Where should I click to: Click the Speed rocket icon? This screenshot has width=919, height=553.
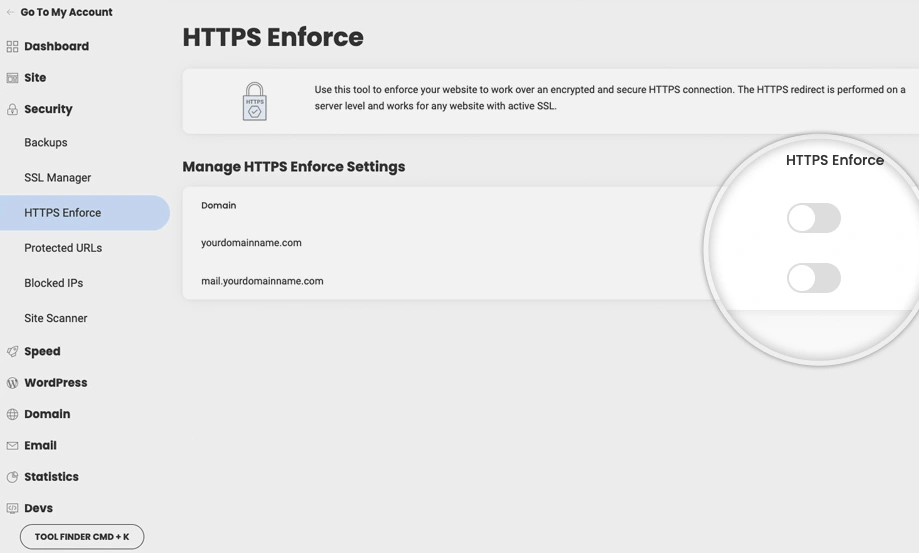click(12, 352)
